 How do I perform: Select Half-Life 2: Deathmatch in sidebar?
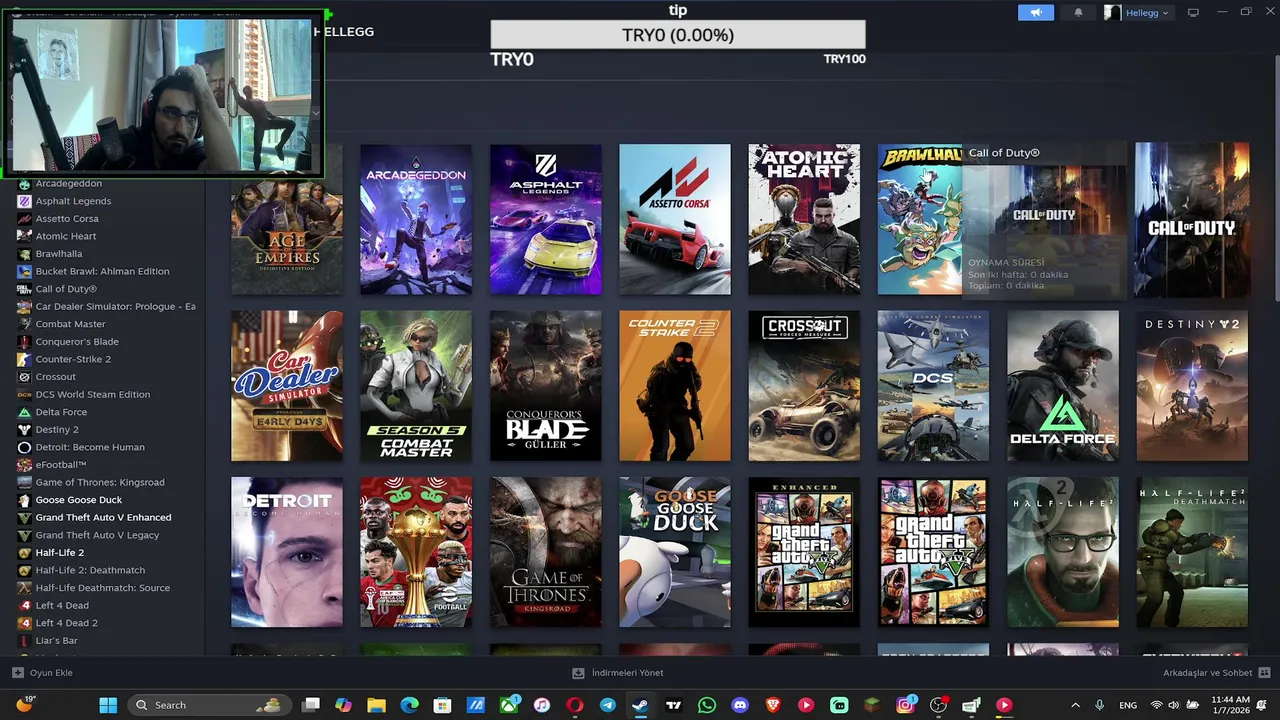click(x=90, y=570)
